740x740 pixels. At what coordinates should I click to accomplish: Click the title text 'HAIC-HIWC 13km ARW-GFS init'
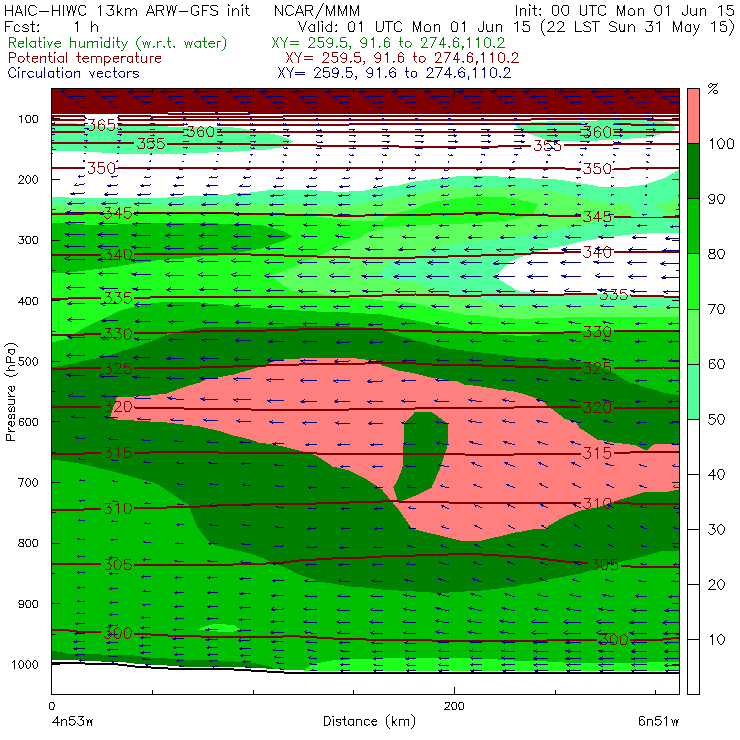pos(127,11)
